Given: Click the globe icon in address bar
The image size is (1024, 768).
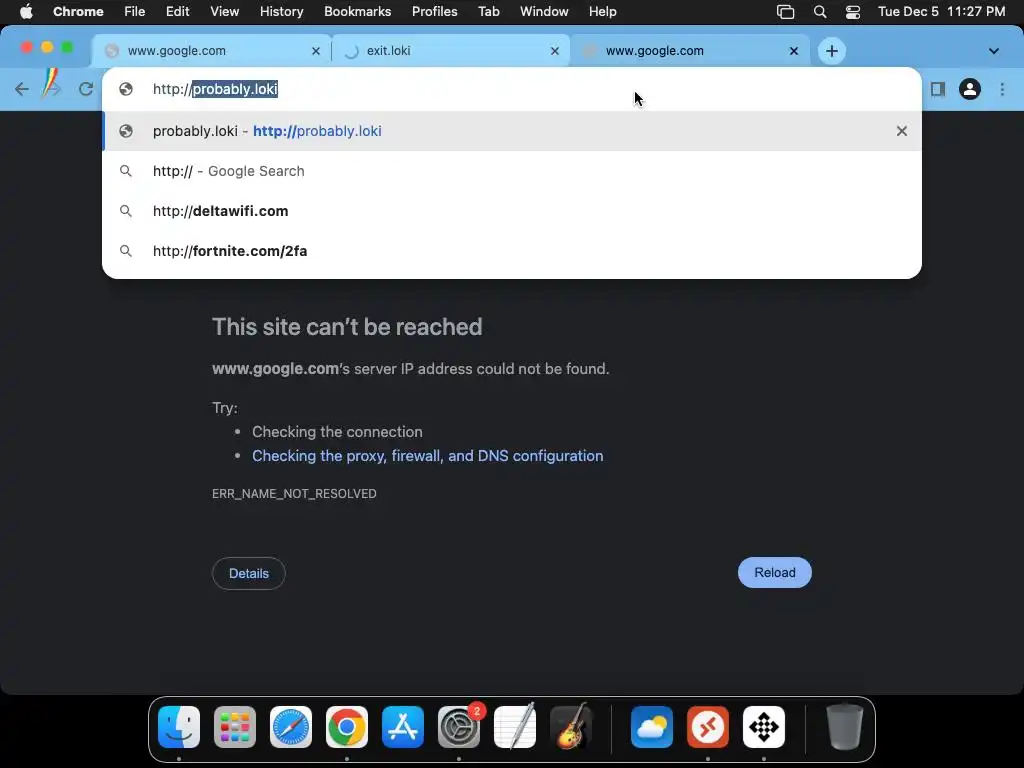Looking at the screenshot, I should pyautogui.click(x=126, y=89).
